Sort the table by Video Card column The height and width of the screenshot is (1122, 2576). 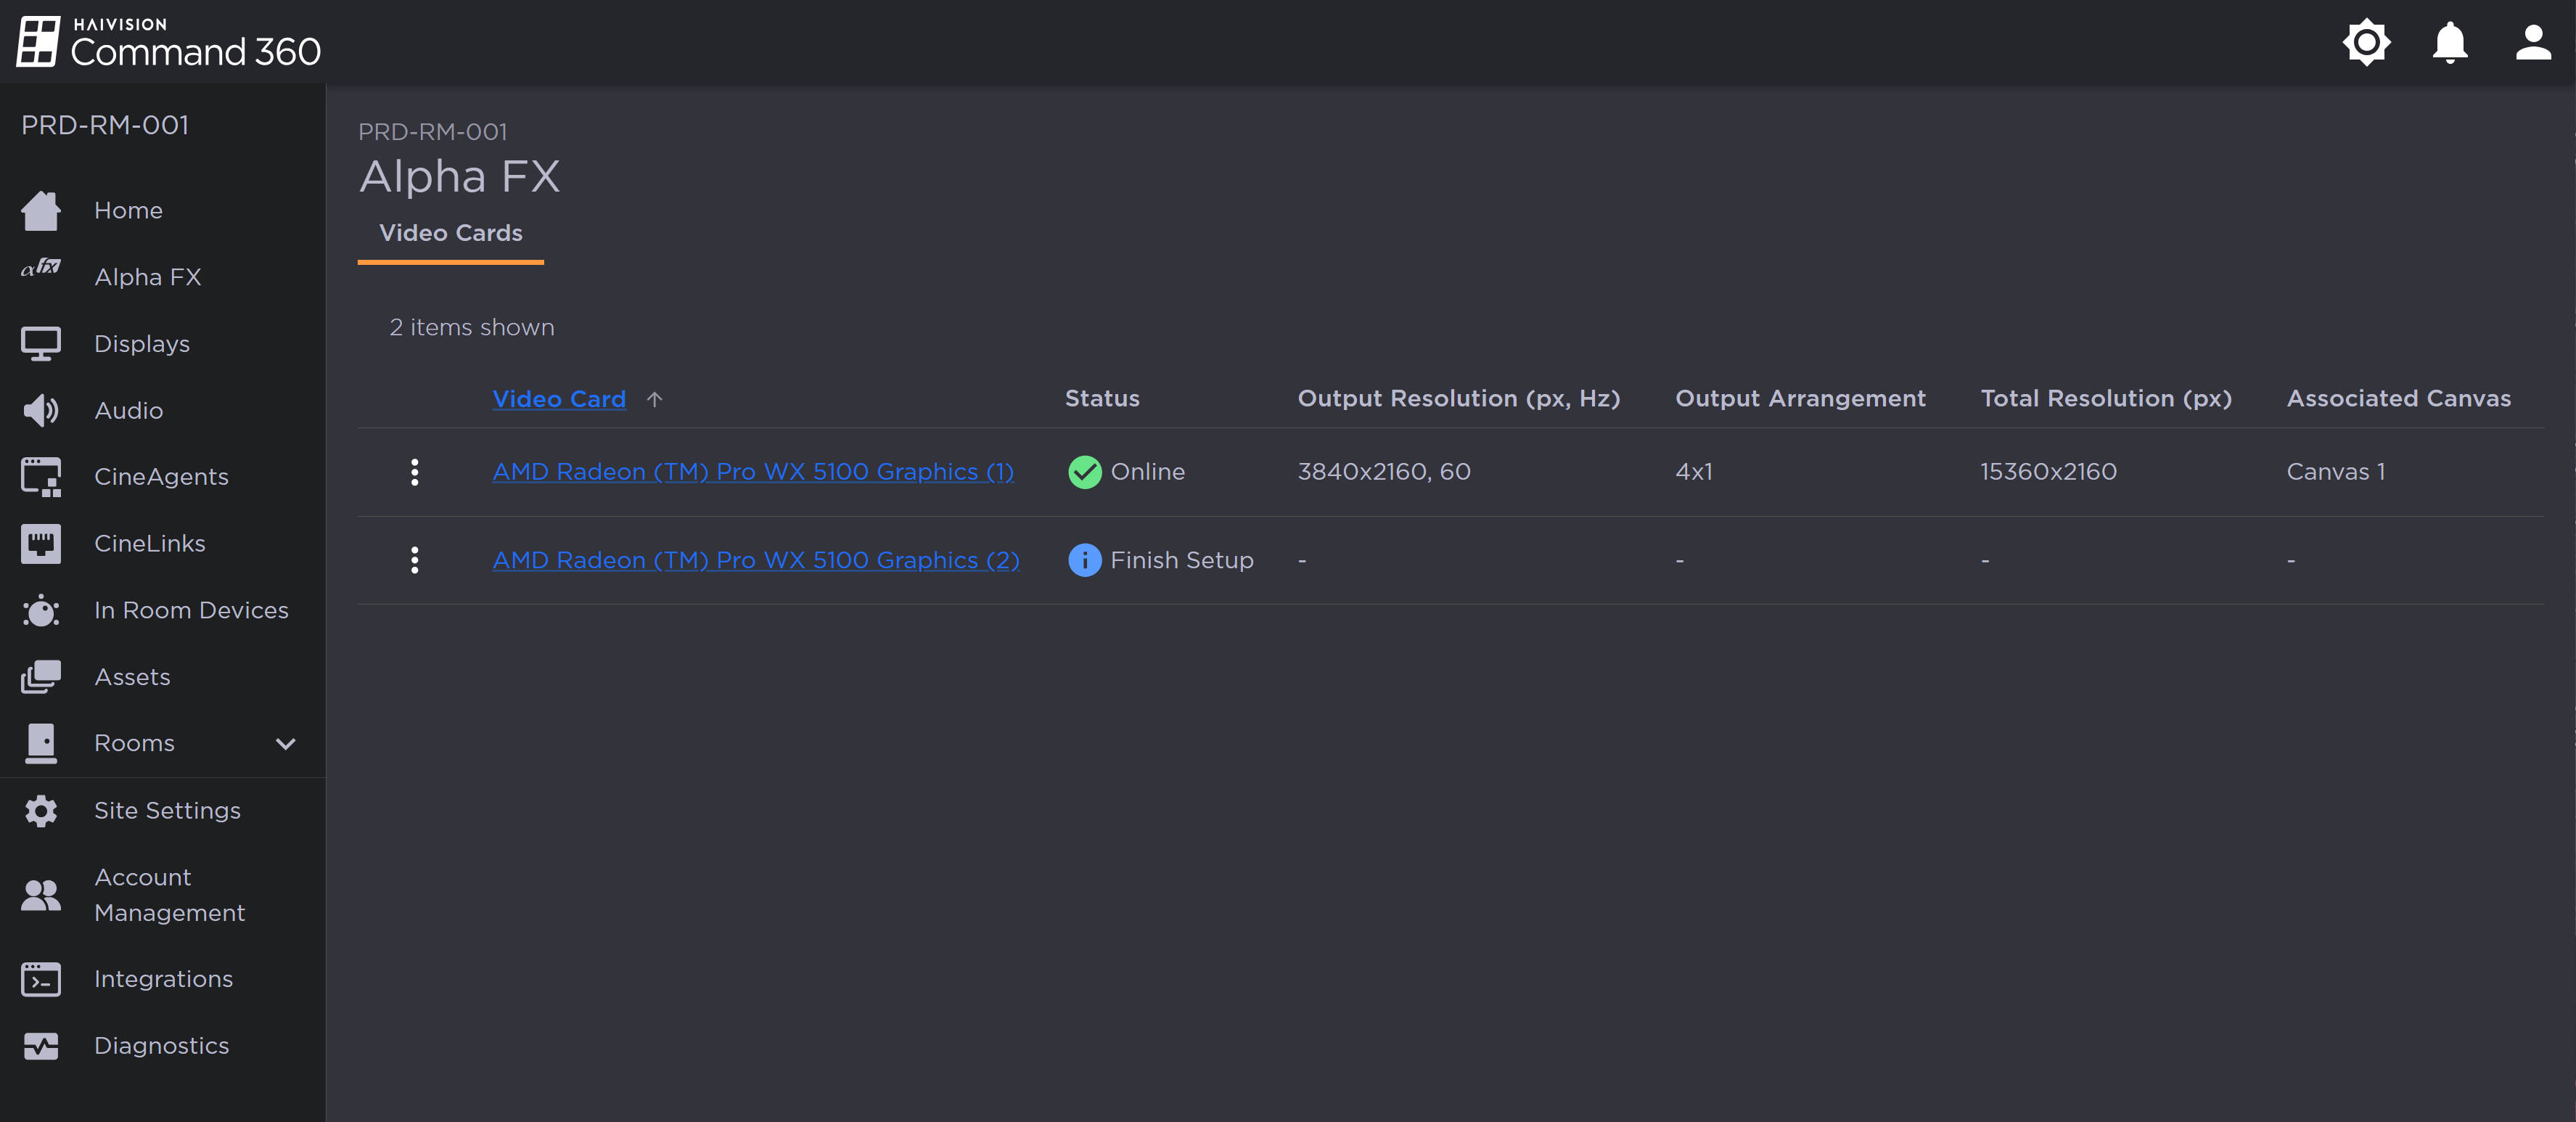[x=558, y=398]
